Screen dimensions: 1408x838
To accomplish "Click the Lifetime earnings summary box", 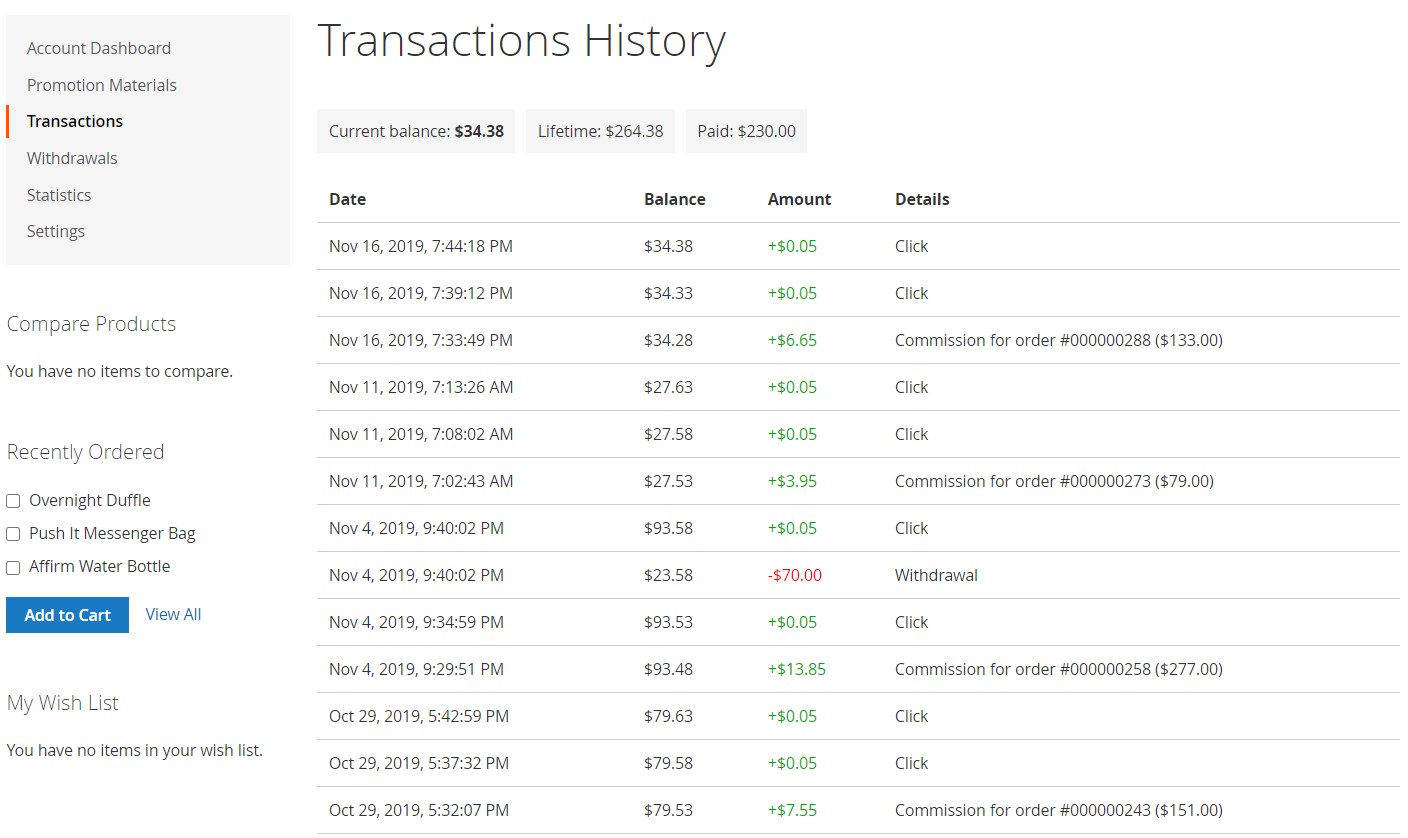I will pyautogui.click(x=600, y=131).
